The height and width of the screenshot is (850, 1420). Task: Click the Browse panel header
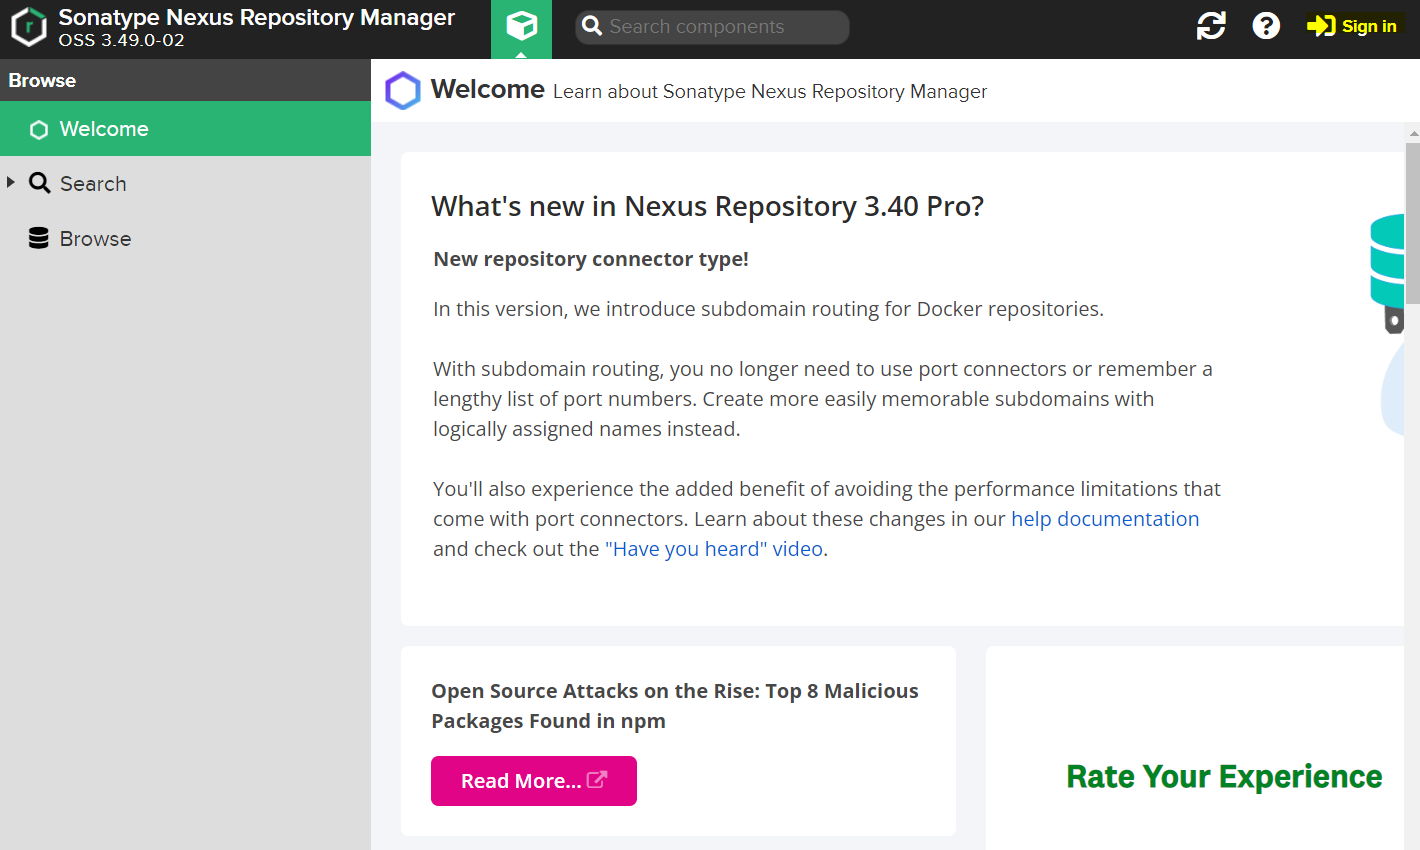coord(185,80)
